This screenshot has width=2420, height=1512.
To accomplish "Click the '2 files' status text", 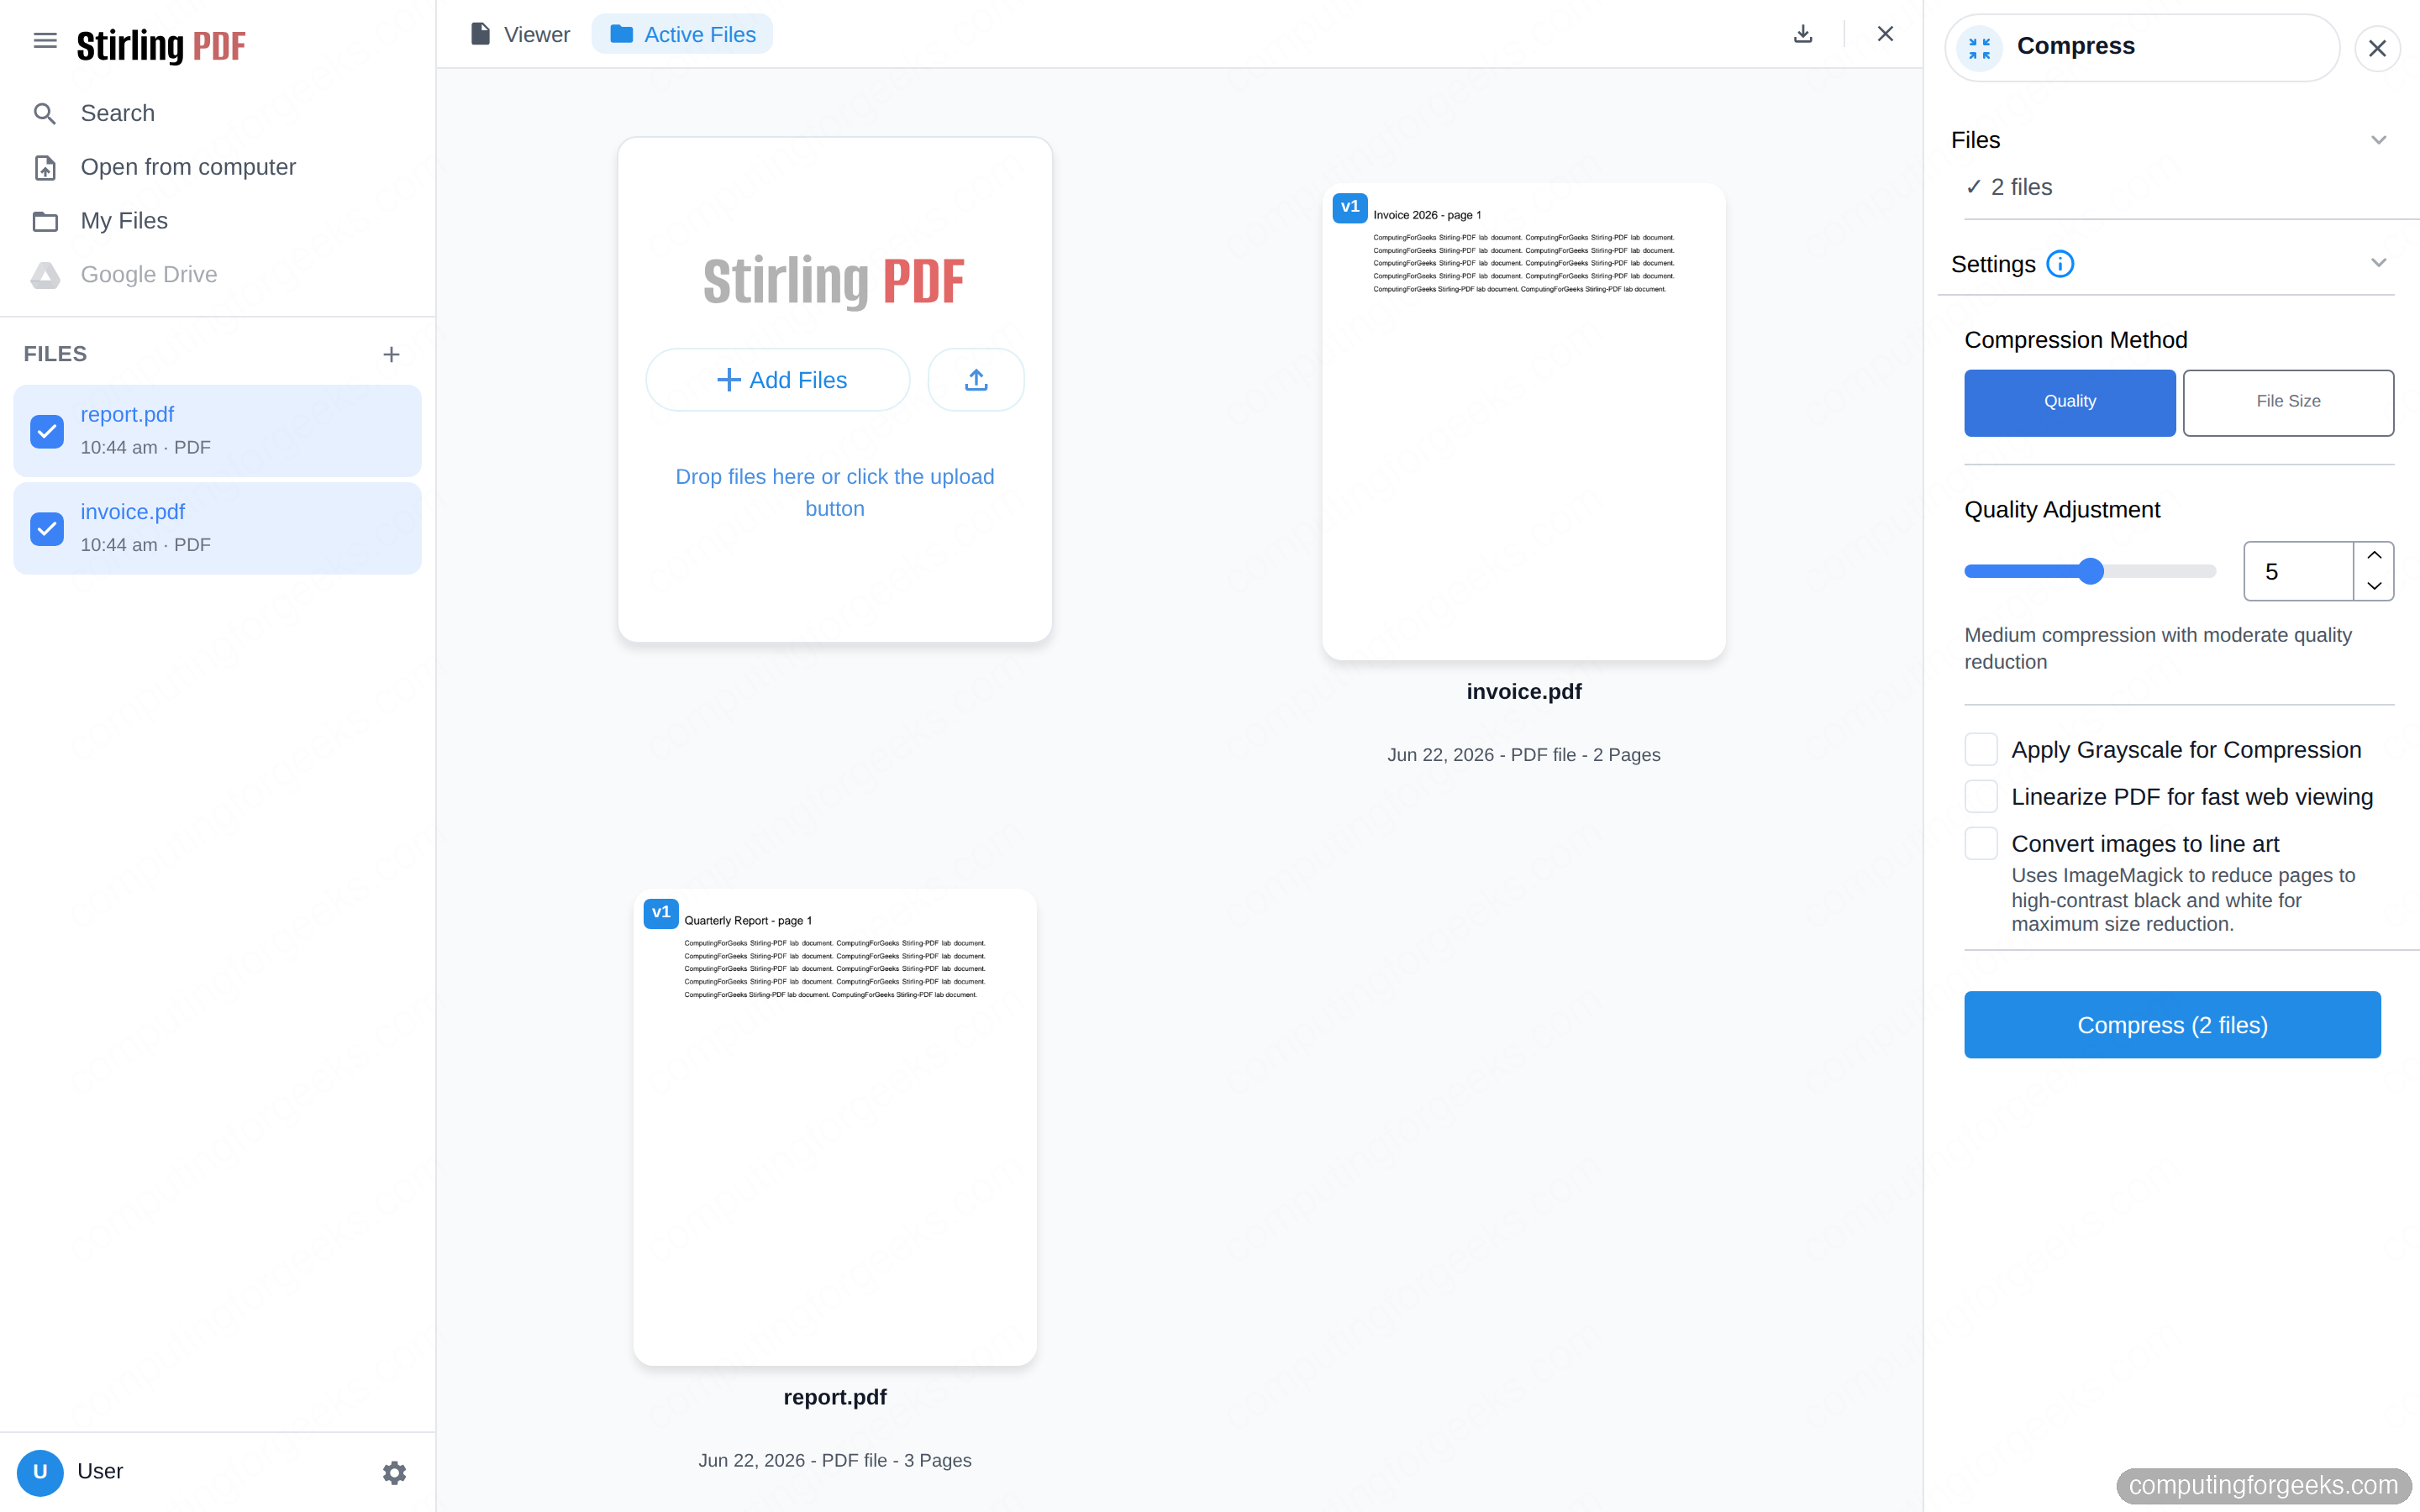I will click(x=2021, y=187).
